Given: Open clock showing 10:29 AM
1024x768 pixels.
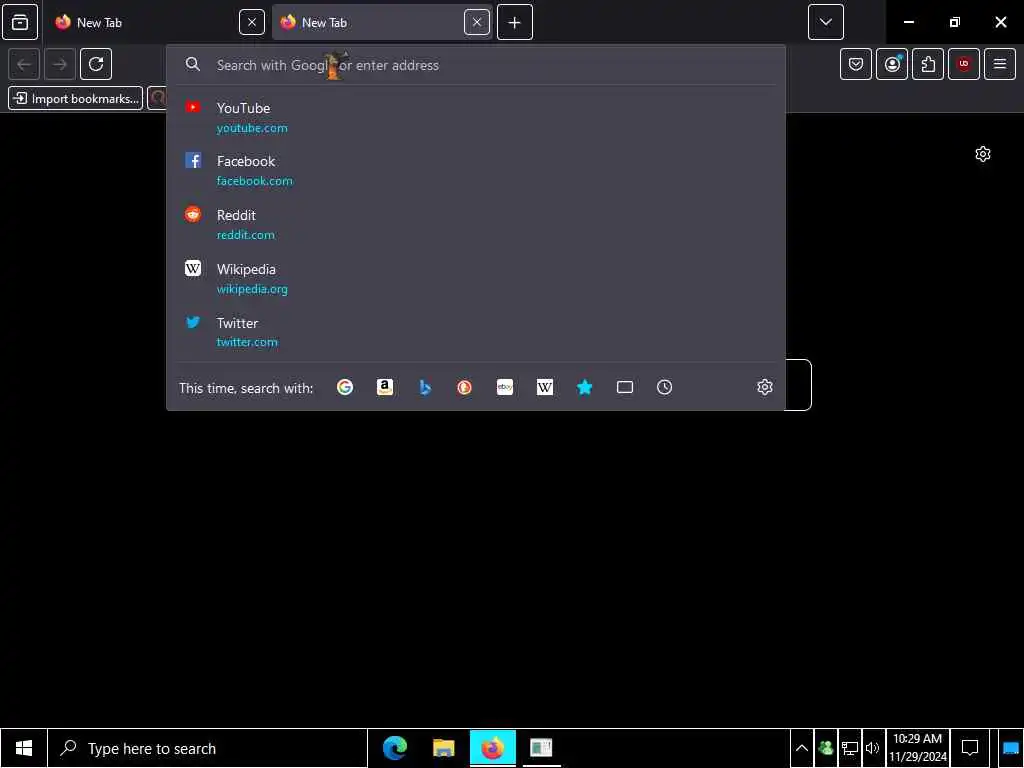Looking at the screenshot, I should (918, 748).
